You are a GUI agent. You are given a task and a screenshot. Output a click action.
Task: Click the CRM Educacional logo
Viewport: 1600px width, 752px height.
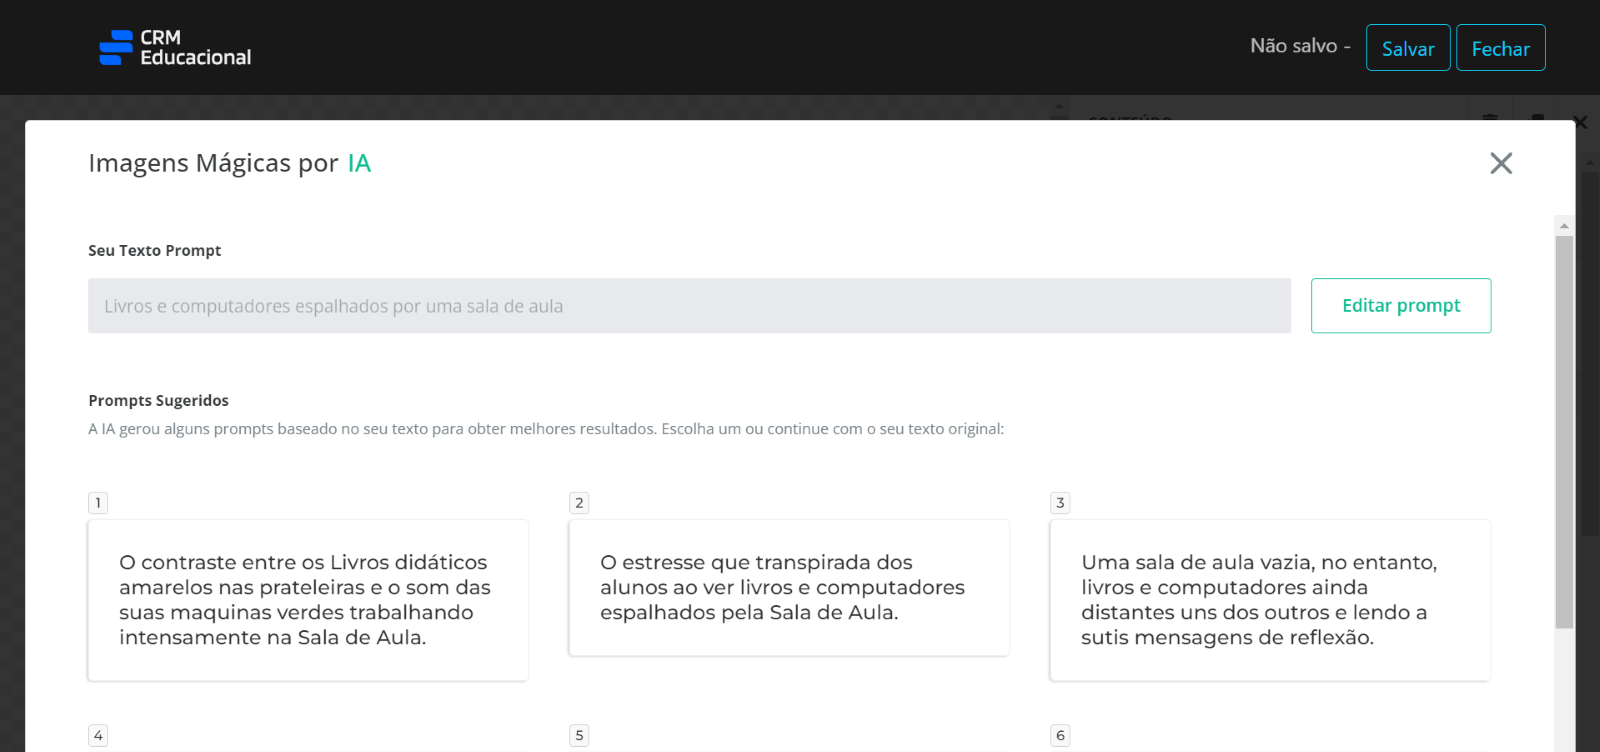[x=175, y=47]
